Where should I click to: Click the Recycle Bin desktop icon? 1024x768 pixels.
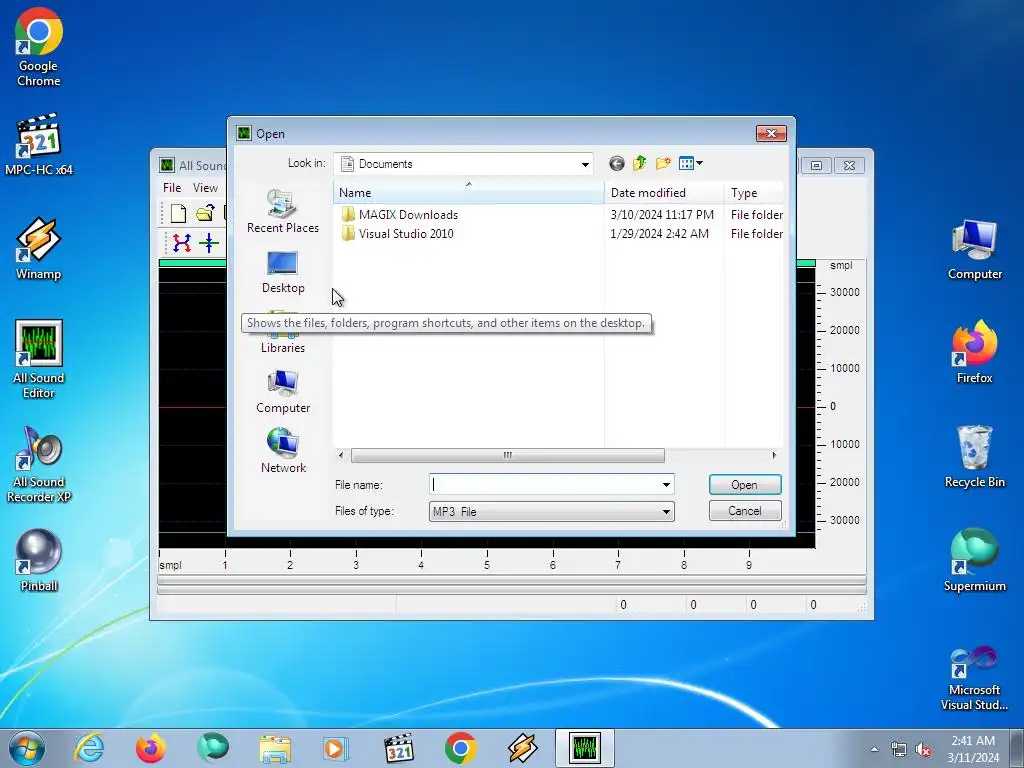pos(974,456)
